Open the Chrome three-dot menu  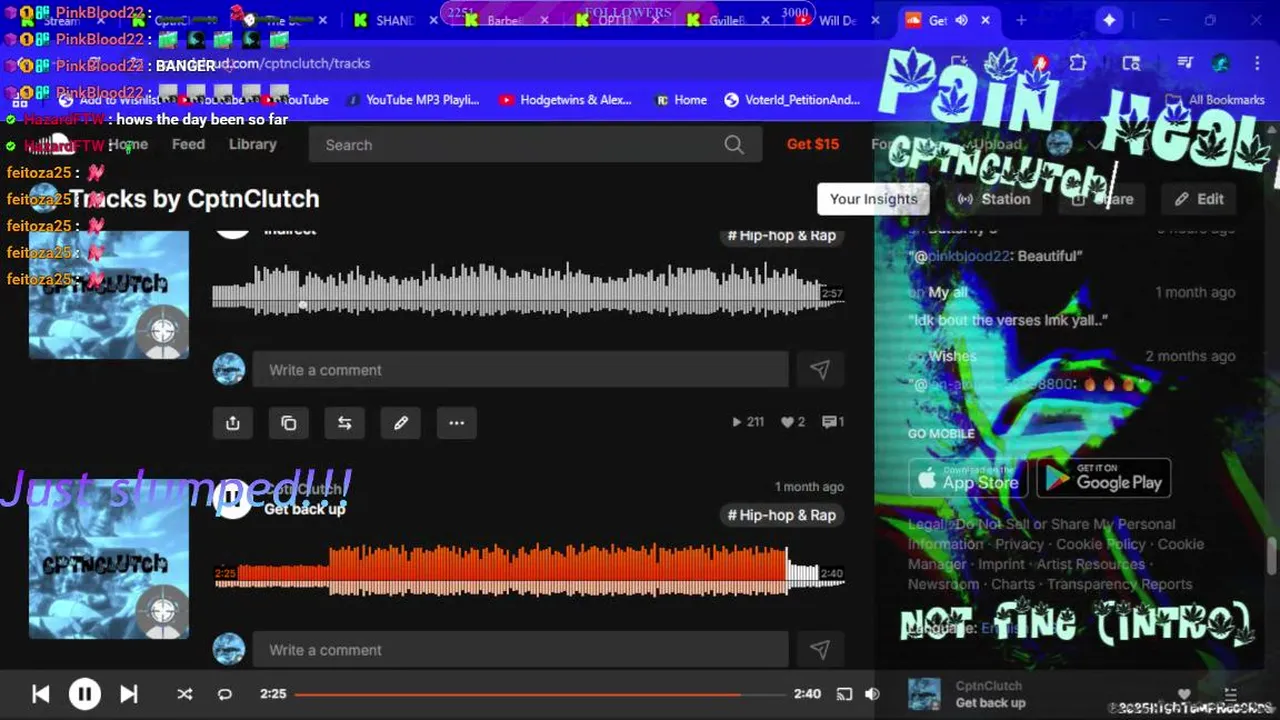[x=1258, y=63]
